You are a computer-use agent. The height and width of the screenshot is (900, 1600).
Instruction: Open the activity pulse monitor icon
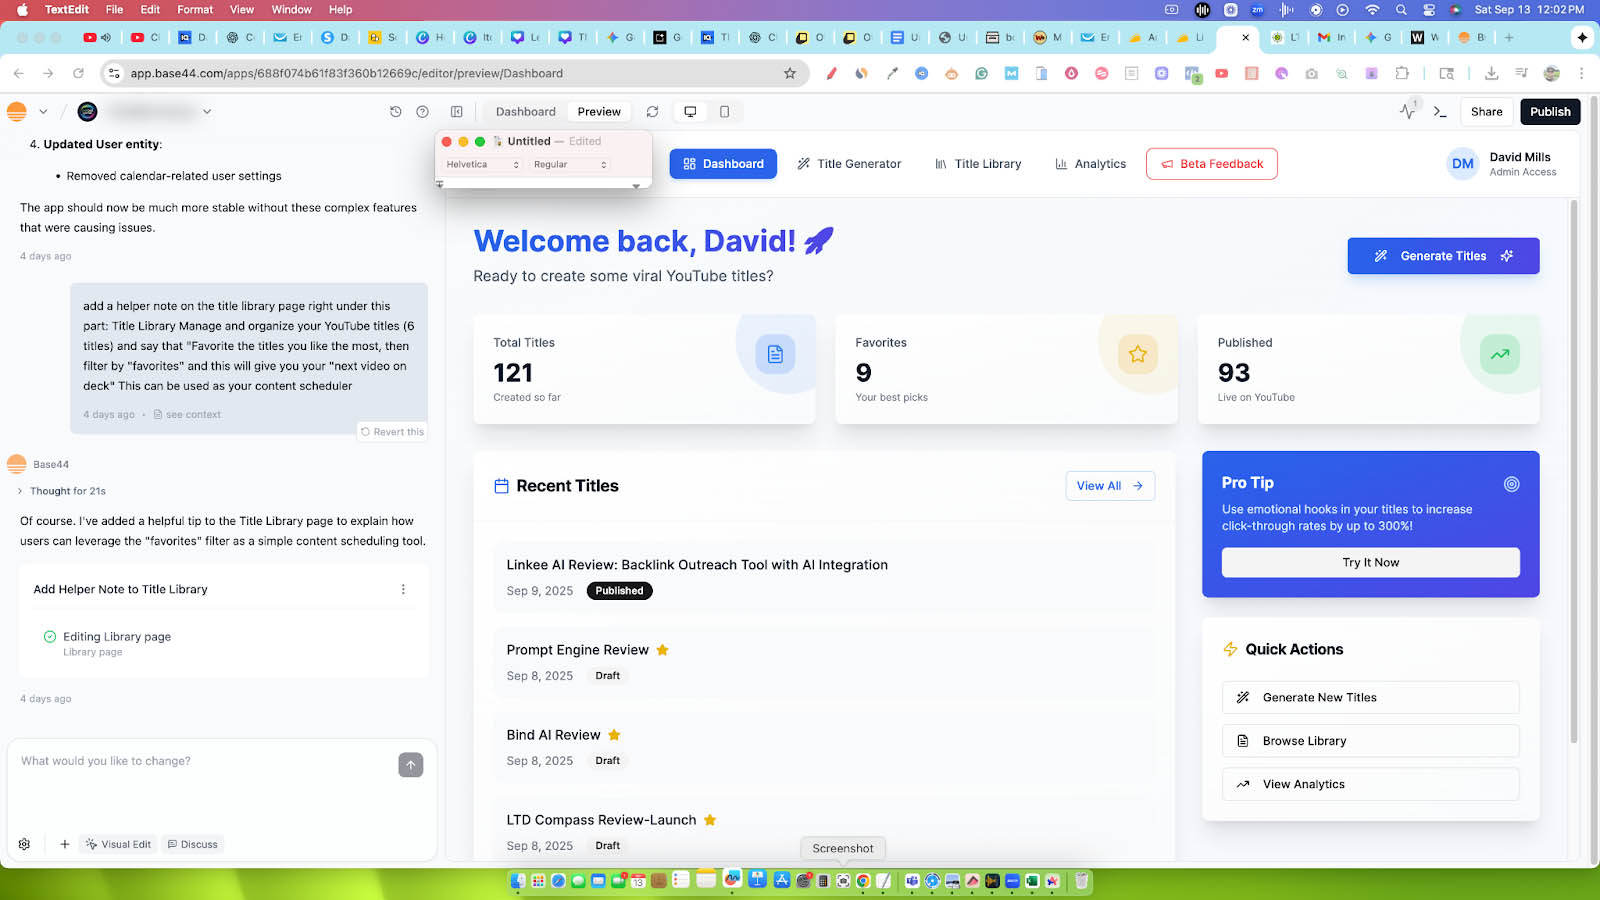(x=1408, y=112)
